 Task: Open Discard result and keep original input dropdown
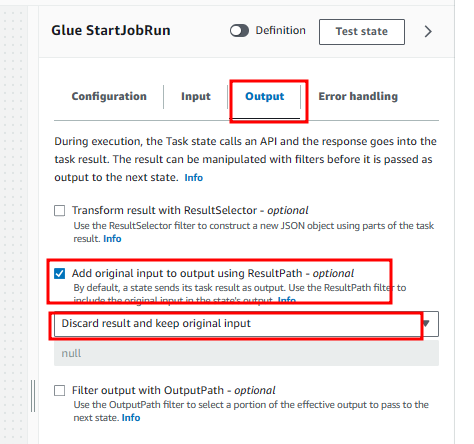click(x=246, y=324)
